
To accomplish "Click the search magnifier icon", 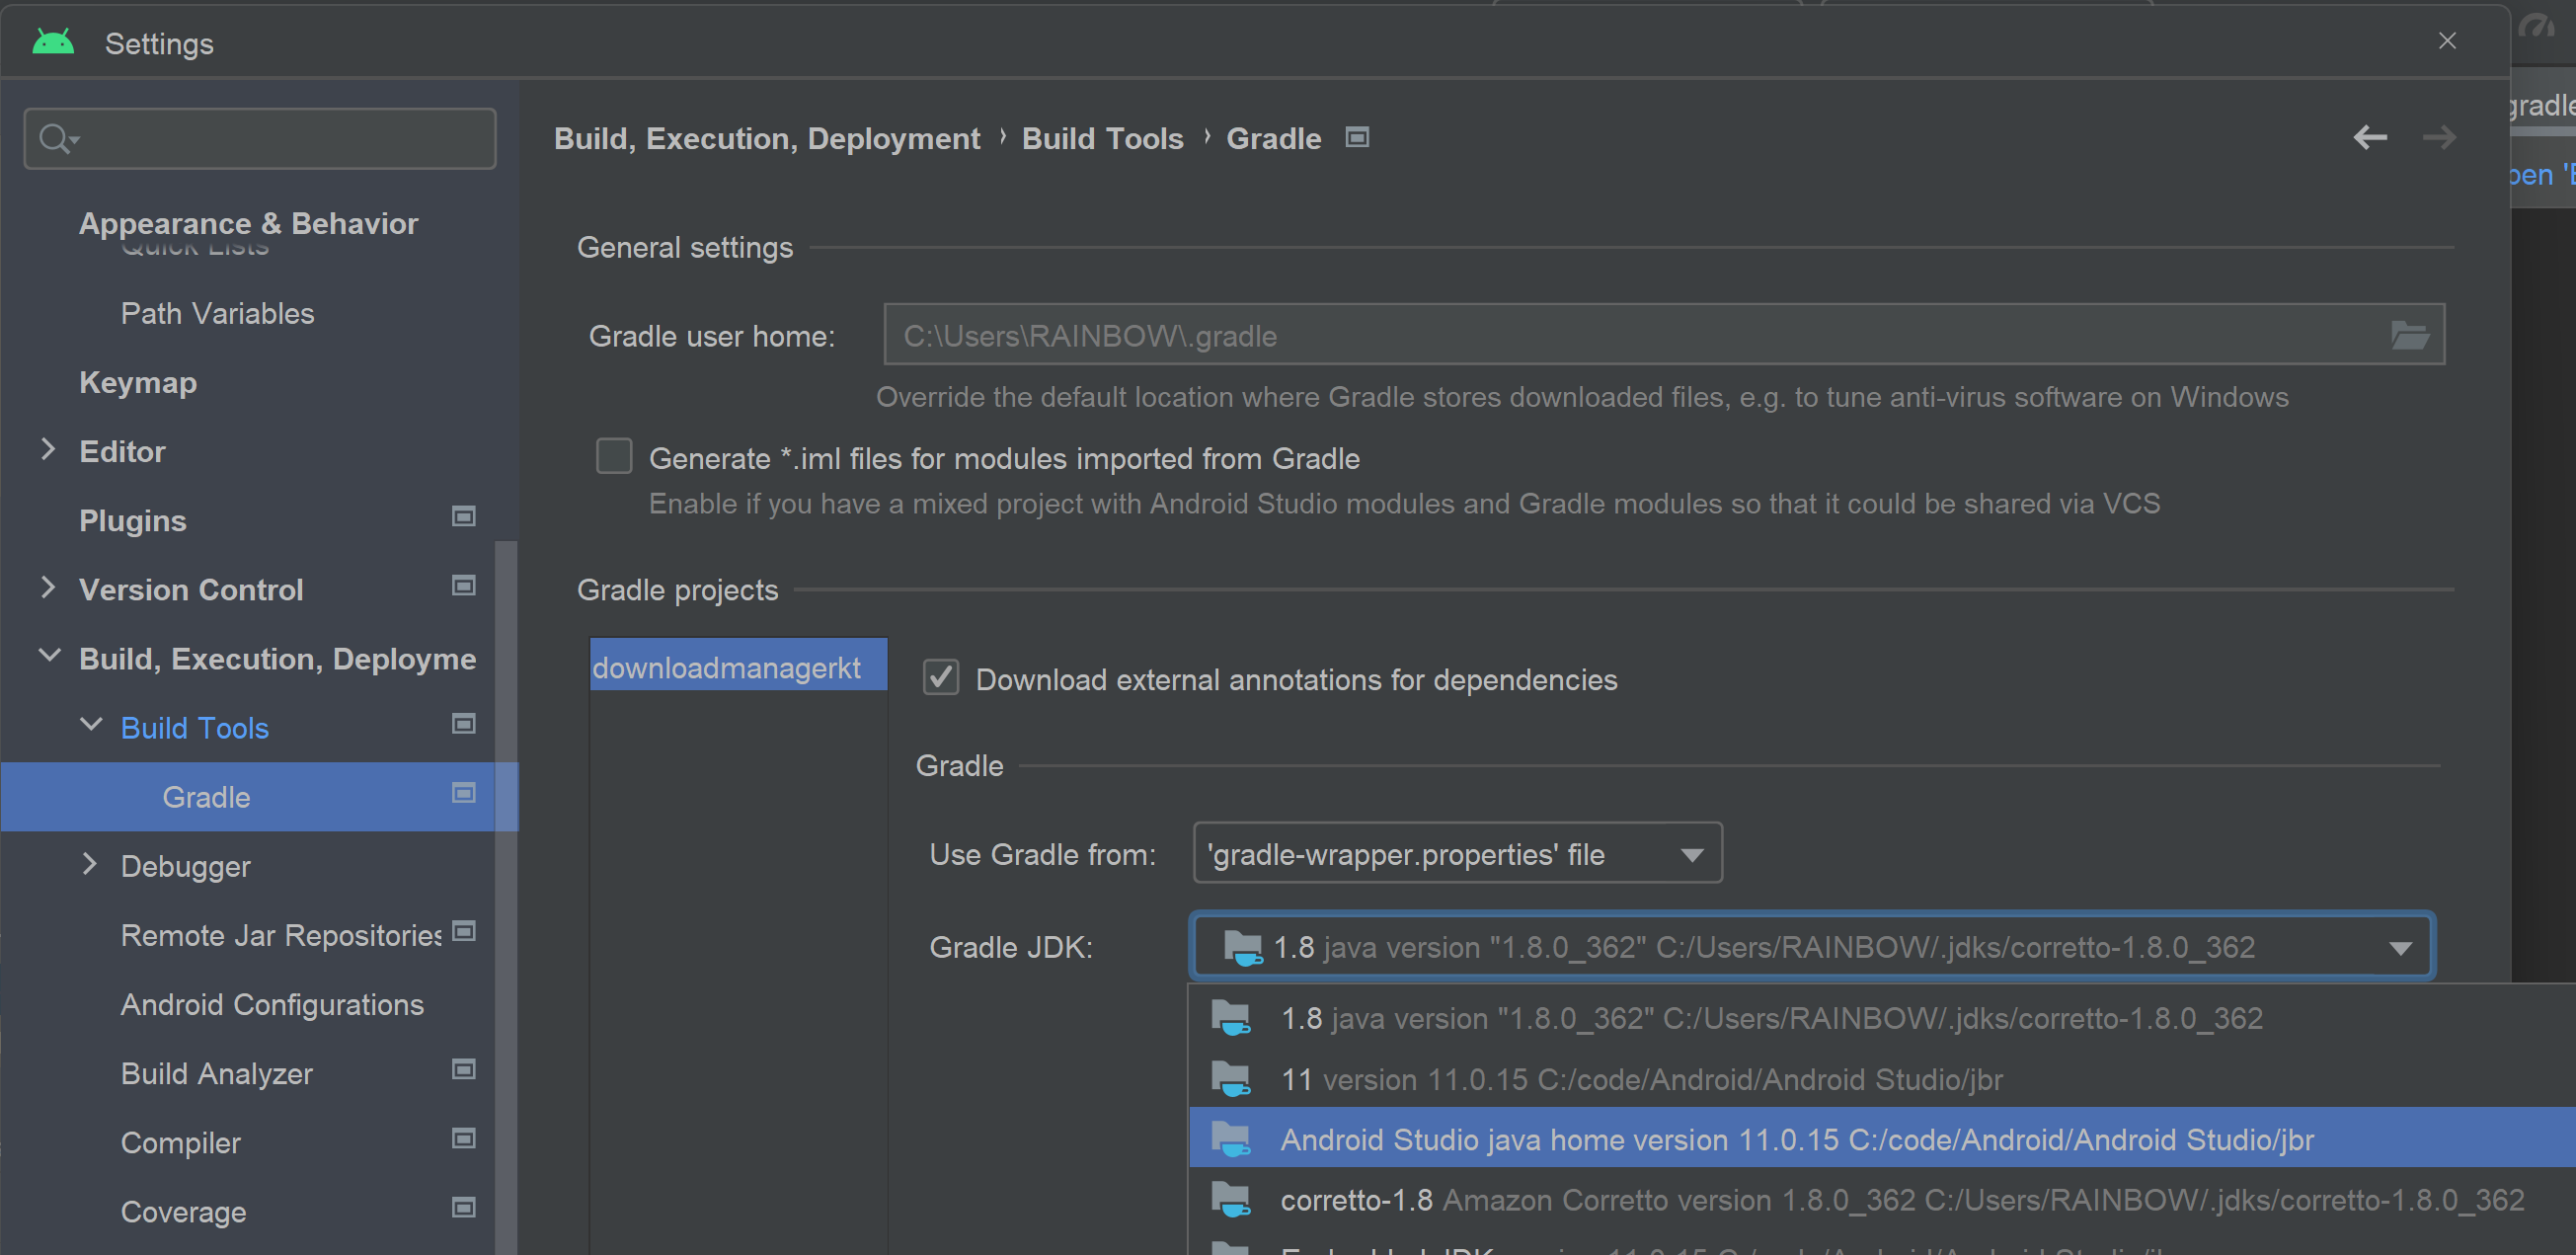I will tap(54, 138).
